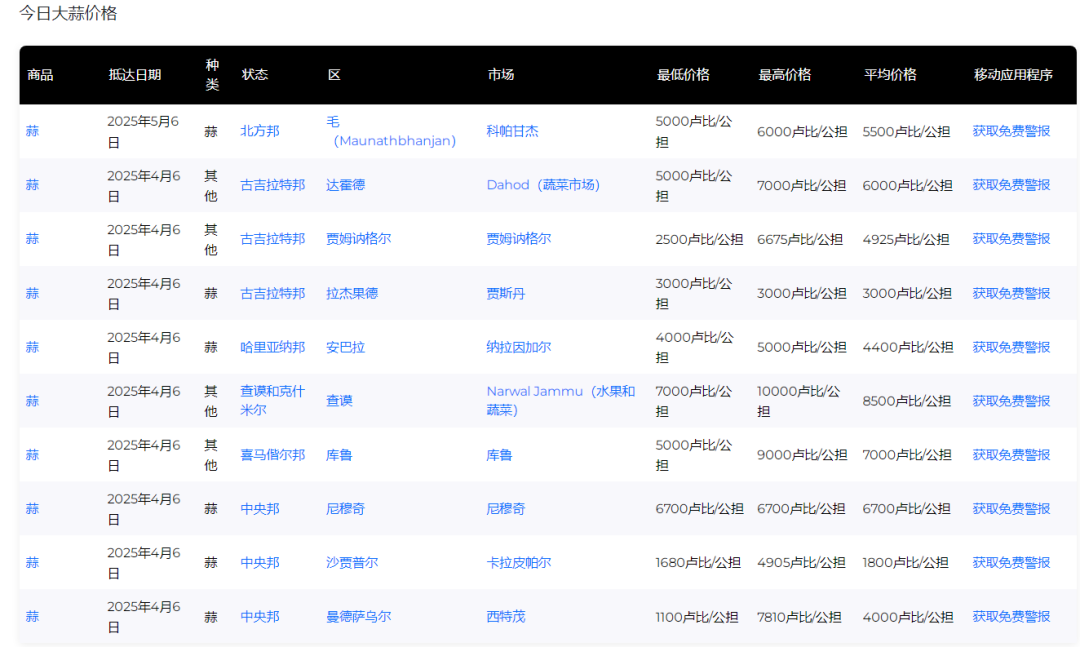Click 获取免费警报 in the 贾斯丹 row
Viewport: 1080px width, 647px height.
coord(1010,293)
